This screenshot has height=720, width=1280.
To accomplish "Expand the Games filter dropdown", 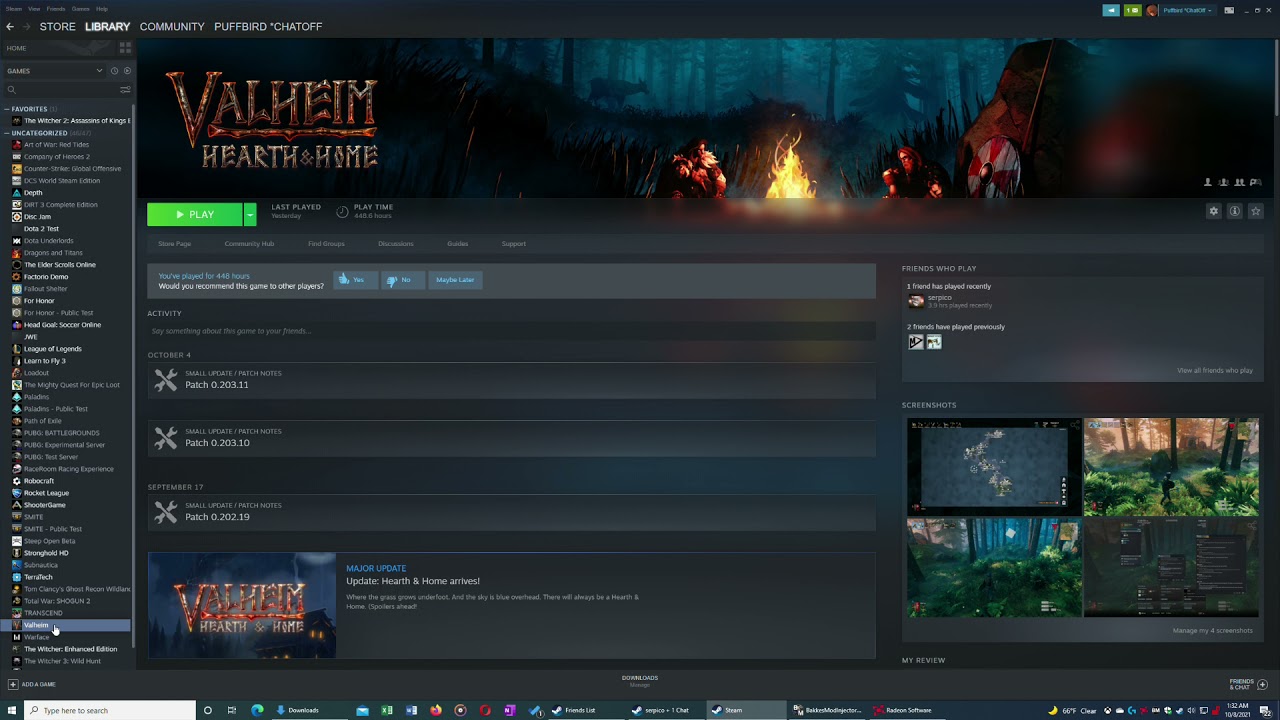I will (x=99, y=71).
